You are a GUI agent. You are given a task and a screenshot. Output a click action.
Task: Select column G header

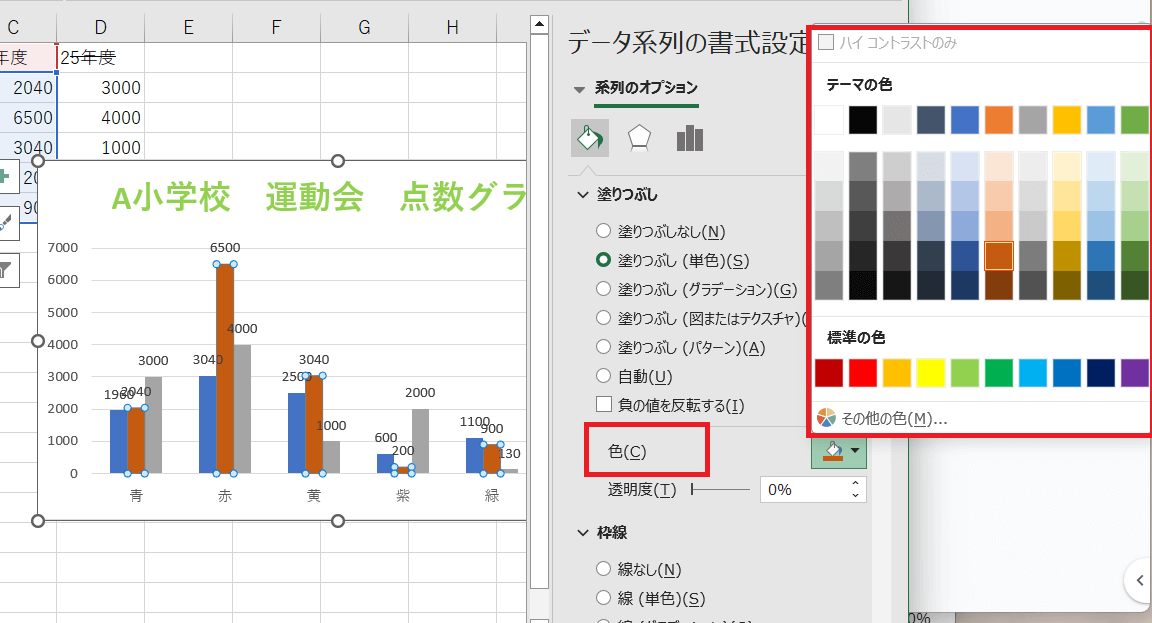[x=364, y=27]
